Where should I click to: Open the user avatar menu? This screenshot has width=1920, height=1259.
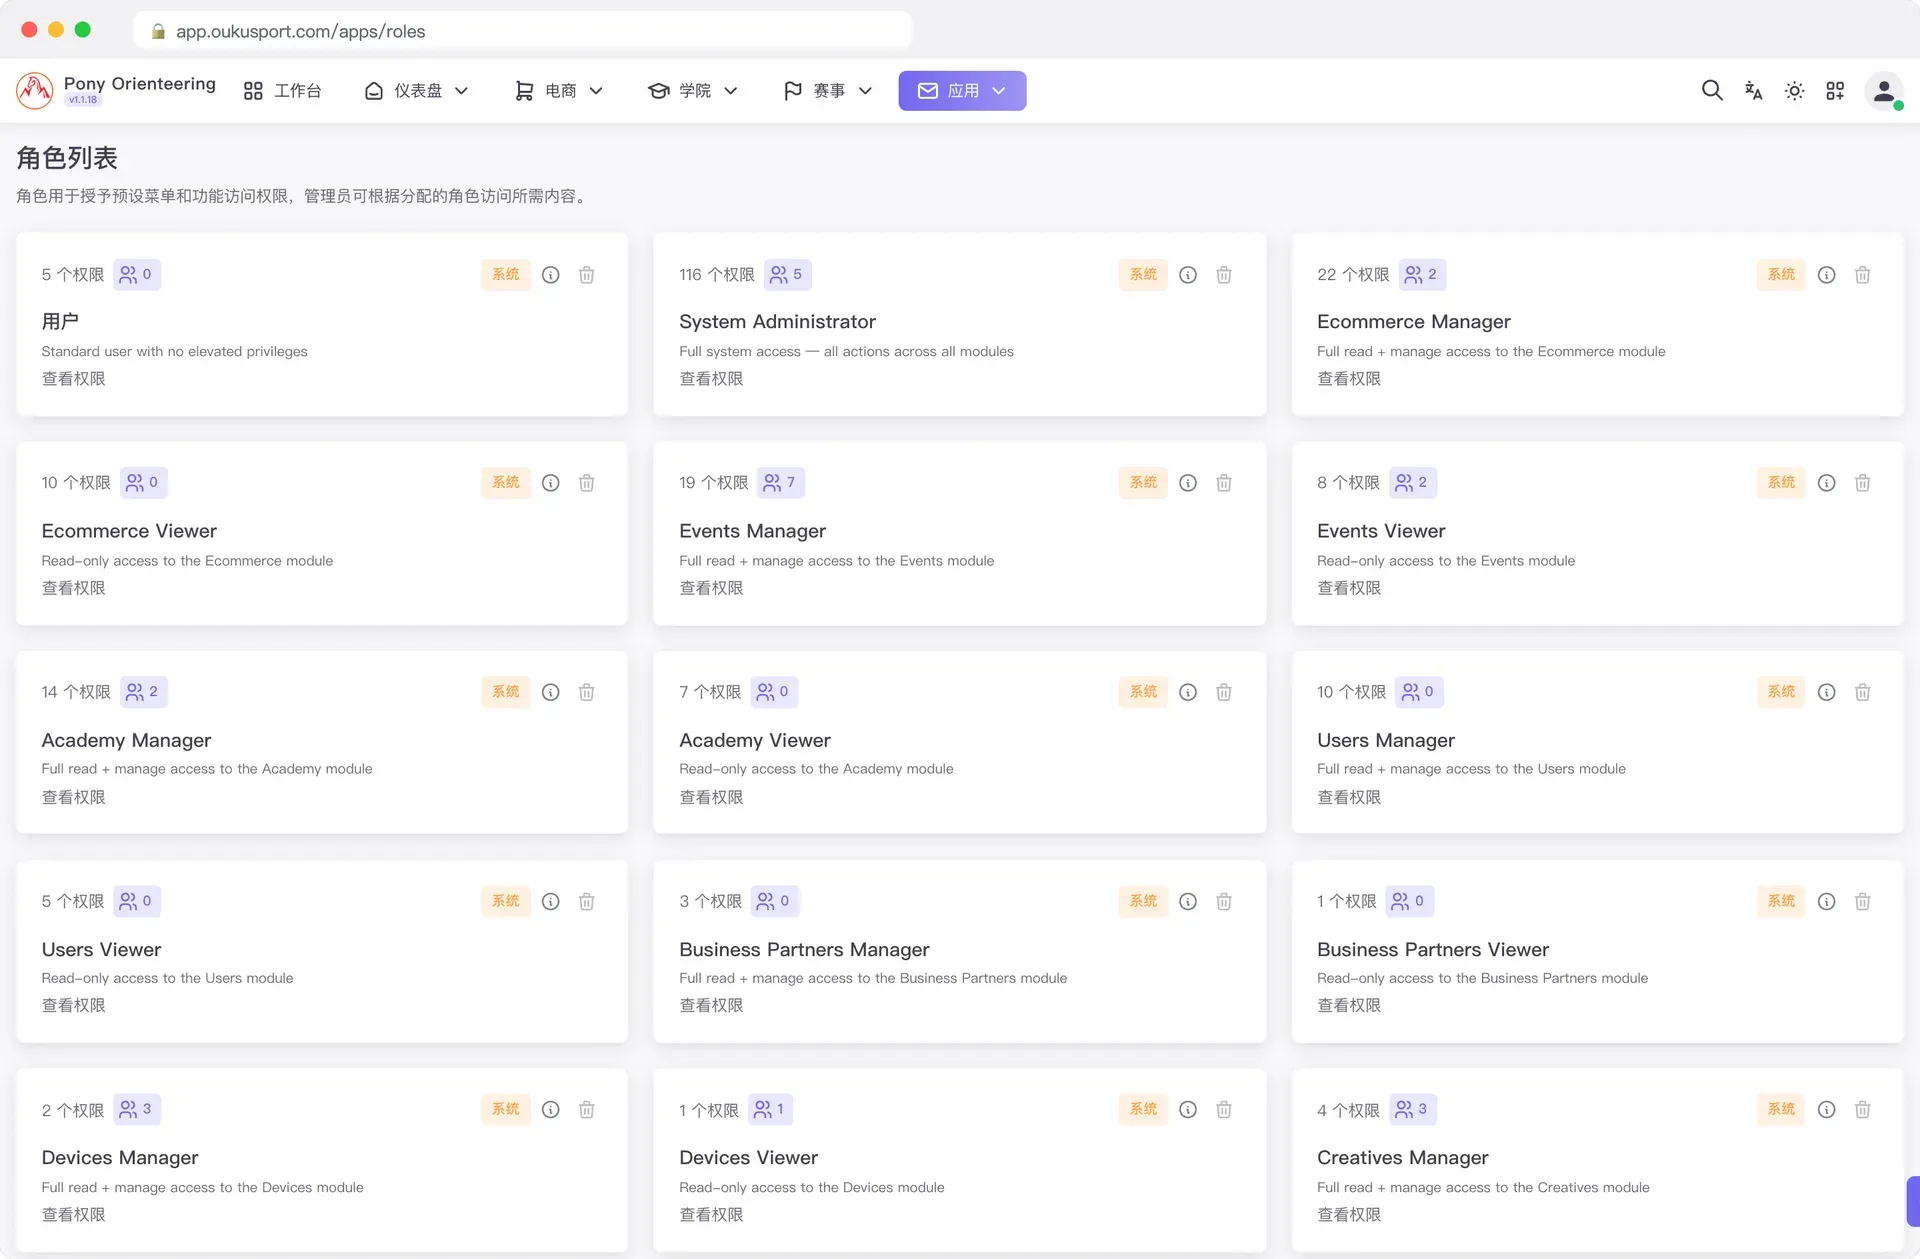pos(1884,91)
